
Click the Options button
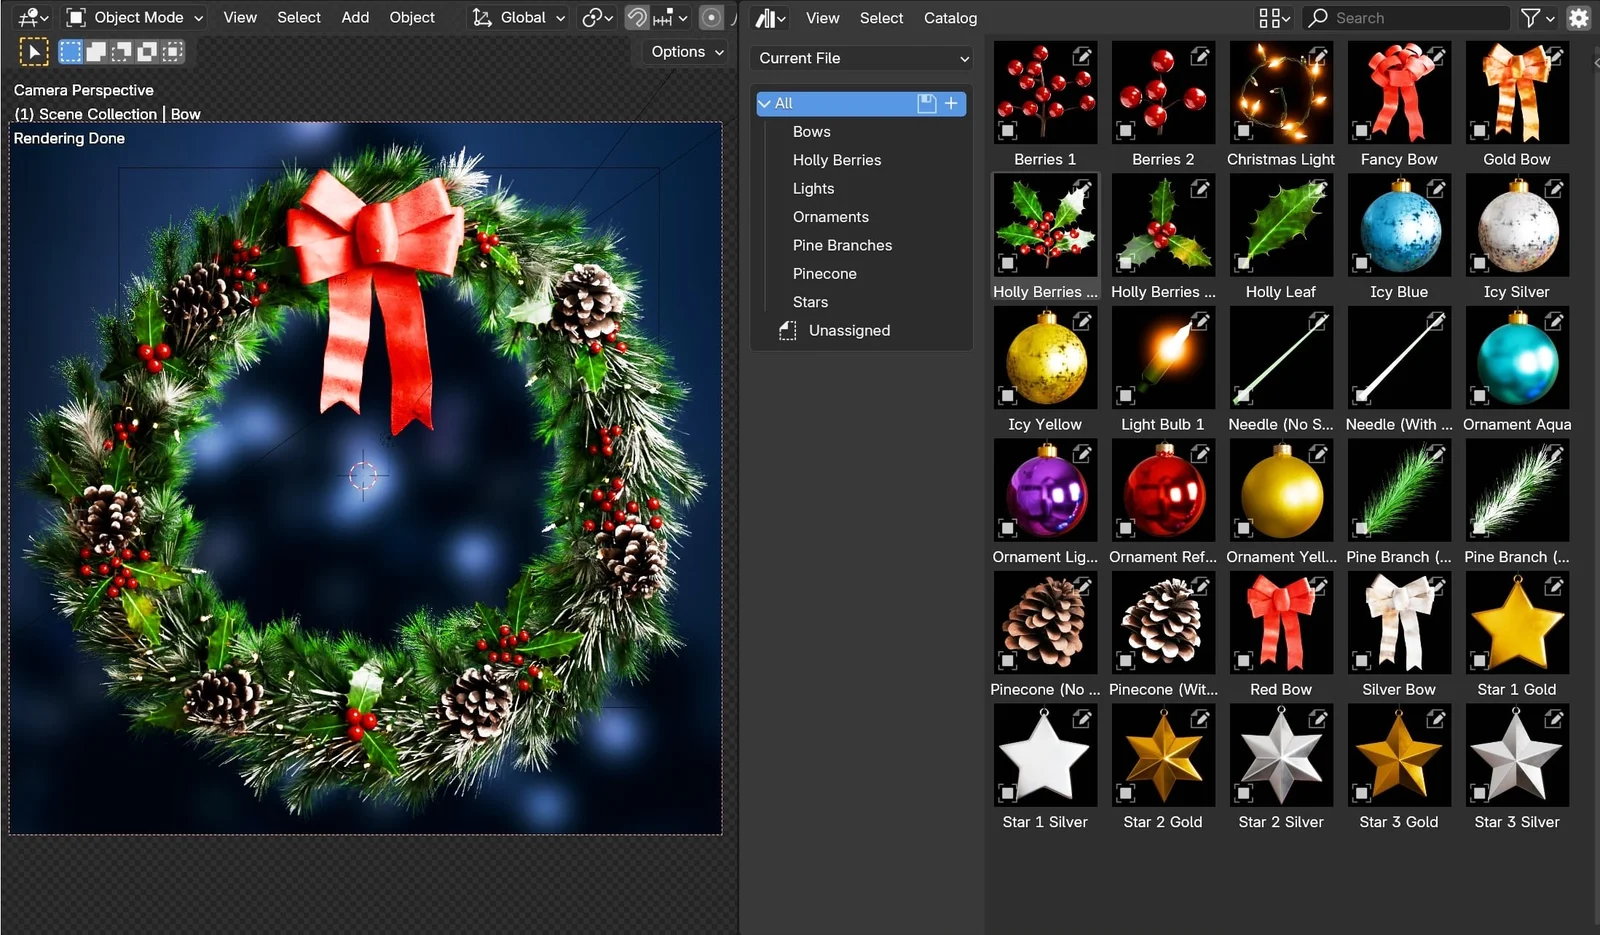click(683, 51)
